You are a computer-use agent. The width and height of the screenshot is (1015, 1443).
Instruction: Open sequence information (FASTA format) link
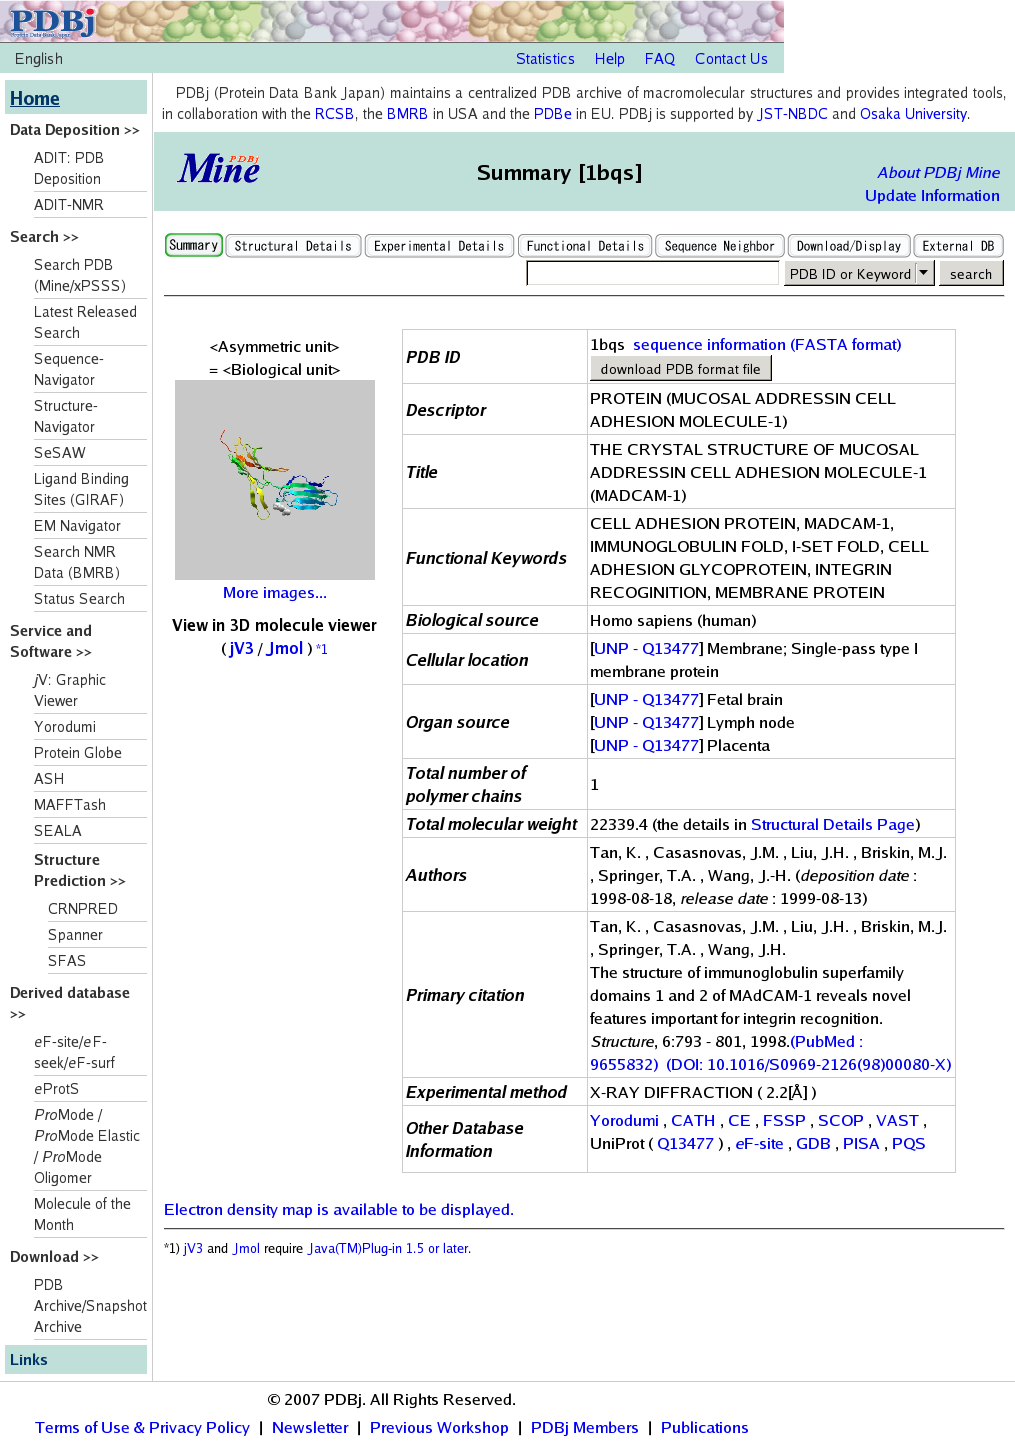click(767, 344)
